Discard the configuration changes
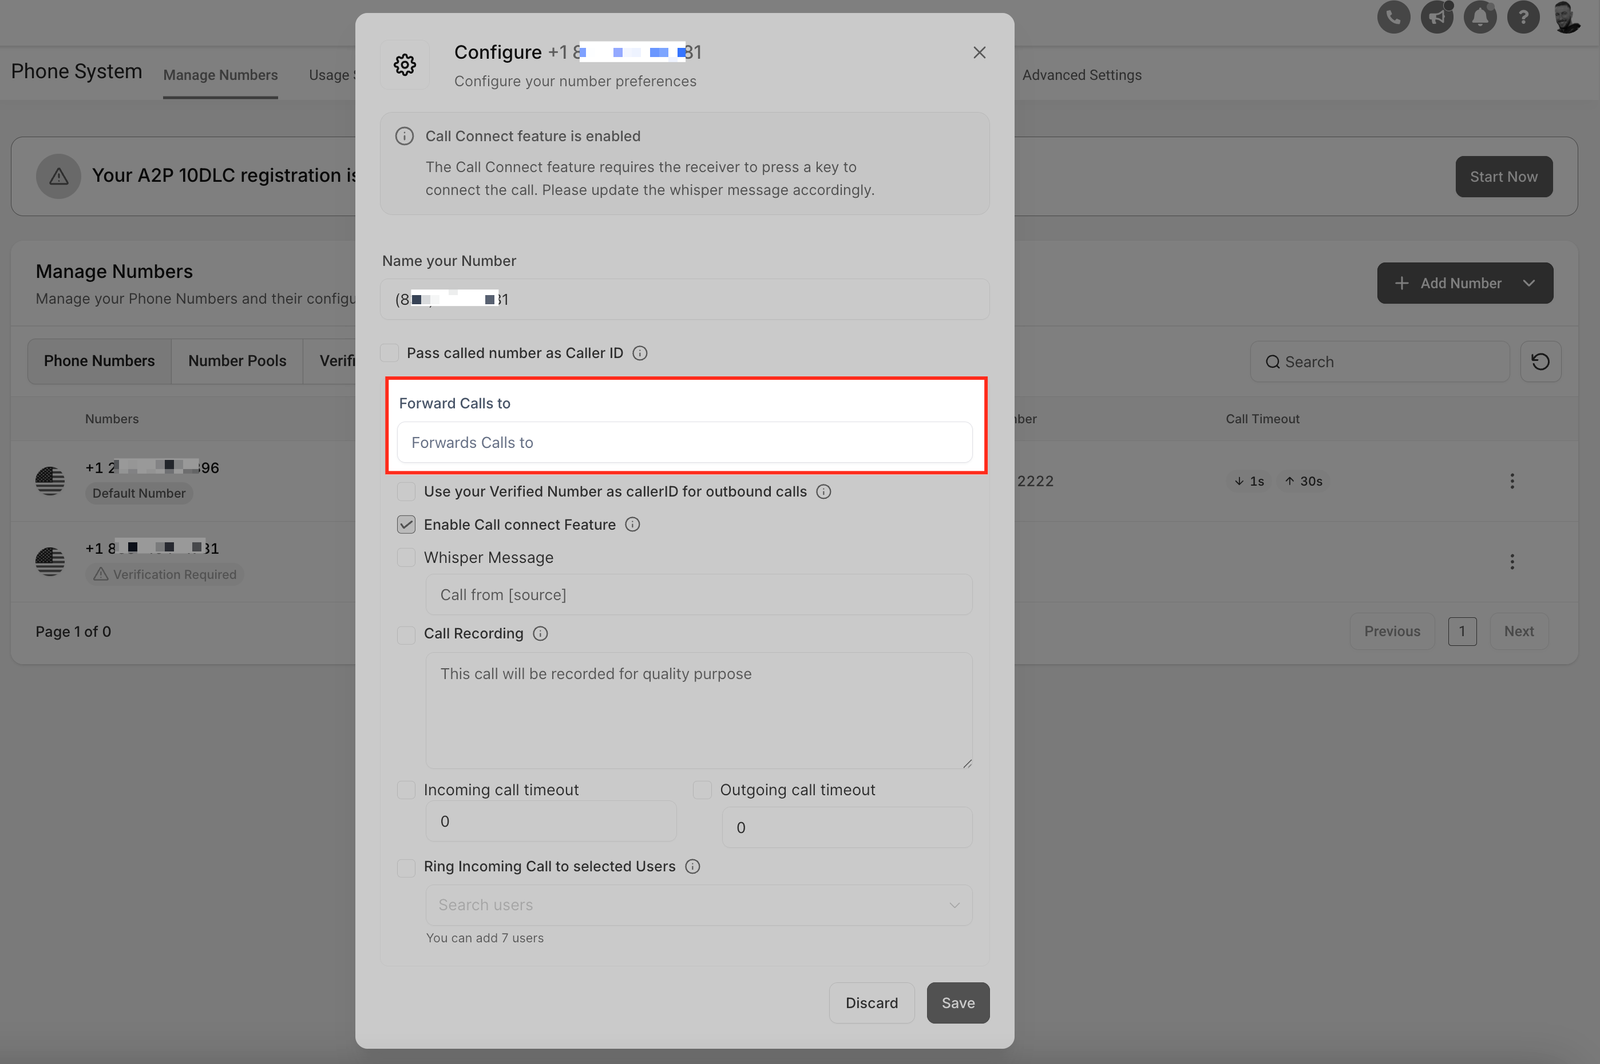Screen dimensions: 1600x1064 [x=871, y=1003]
